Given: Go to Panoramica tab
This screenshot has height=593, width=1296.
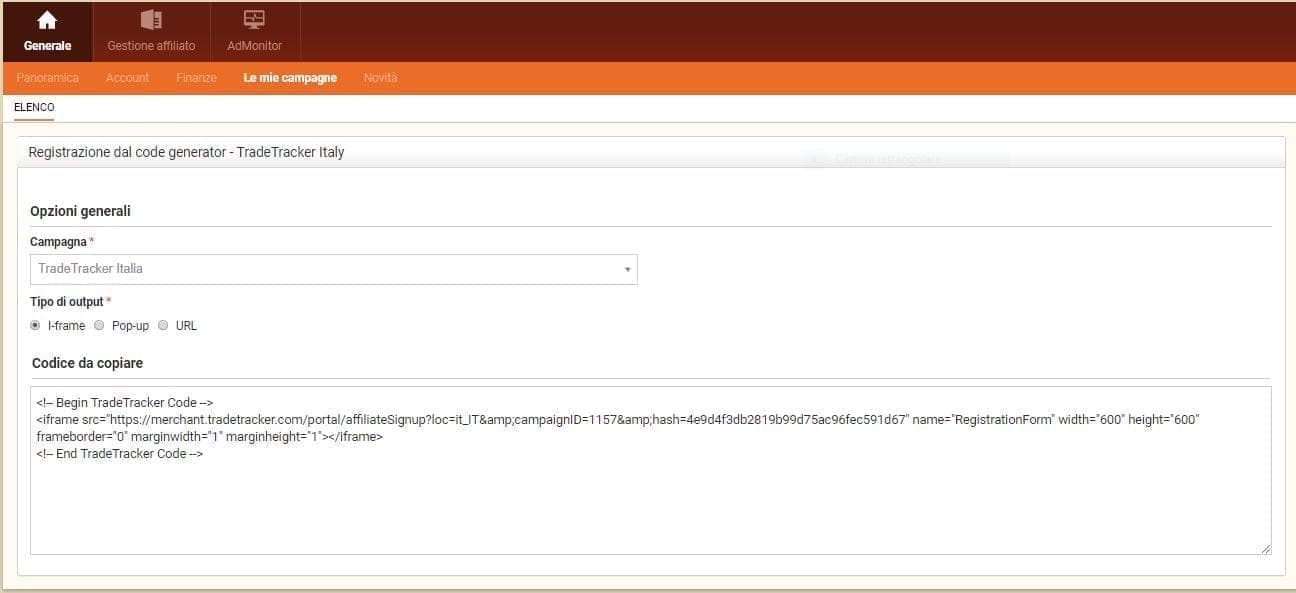Looking at the screenshot, I should pyautogui.click(x=48, y=78).
